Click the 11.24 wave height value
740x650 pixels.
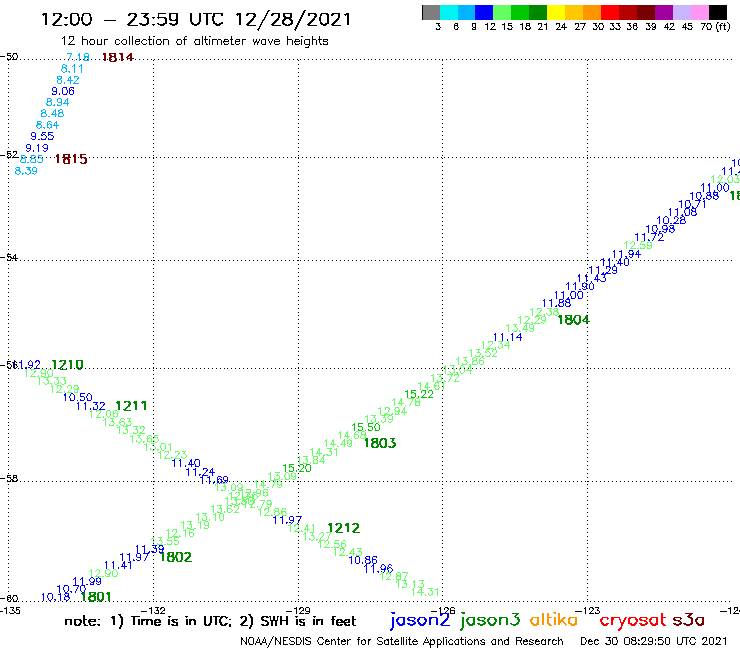click(x=200, y=472)
